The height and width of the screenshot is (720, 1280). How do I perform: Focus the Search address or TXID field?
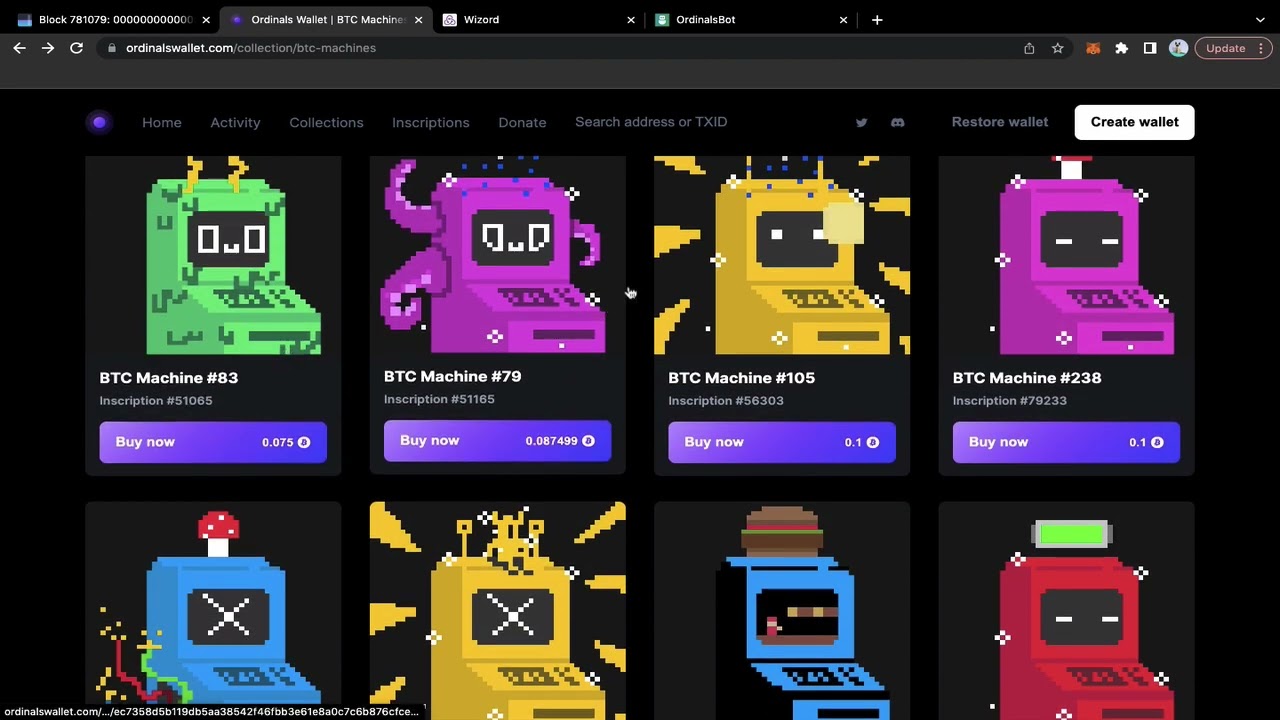(651, 122)
